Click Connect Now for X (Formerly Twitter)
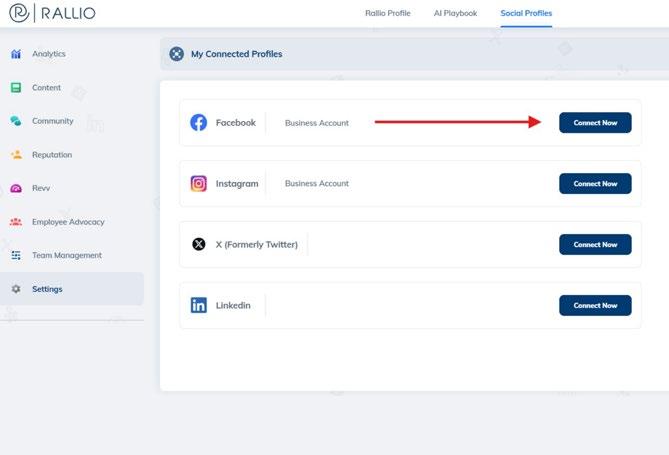Viewport: 669px width, 455px height. click(595, 245)
